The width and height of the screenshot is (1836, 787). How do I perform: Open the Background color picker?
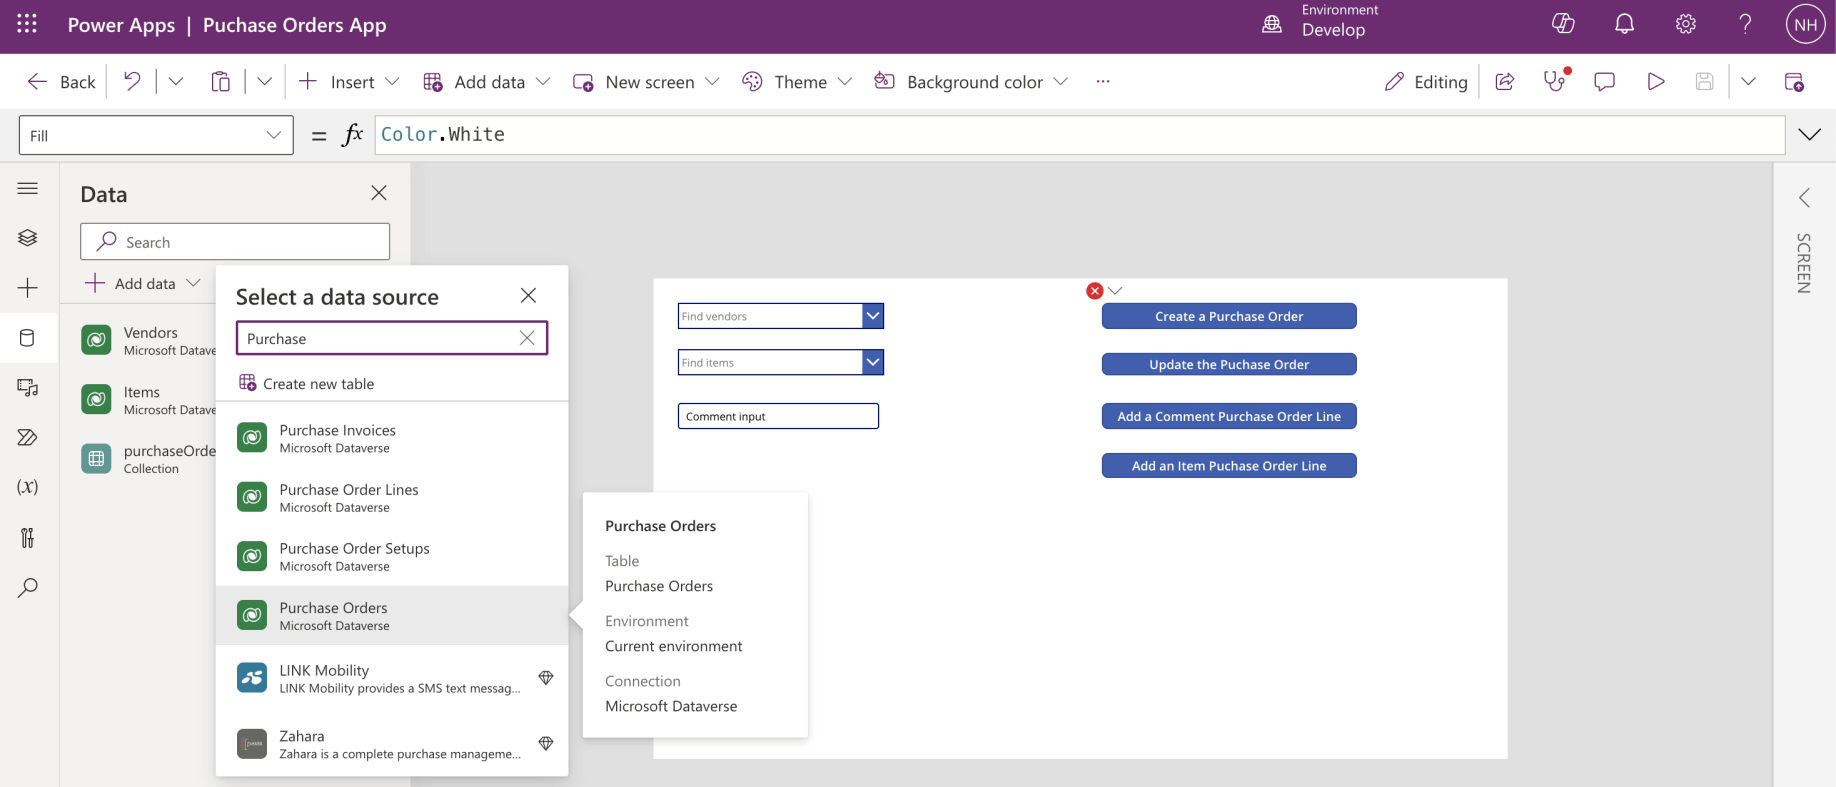click(x=971, y=82)
